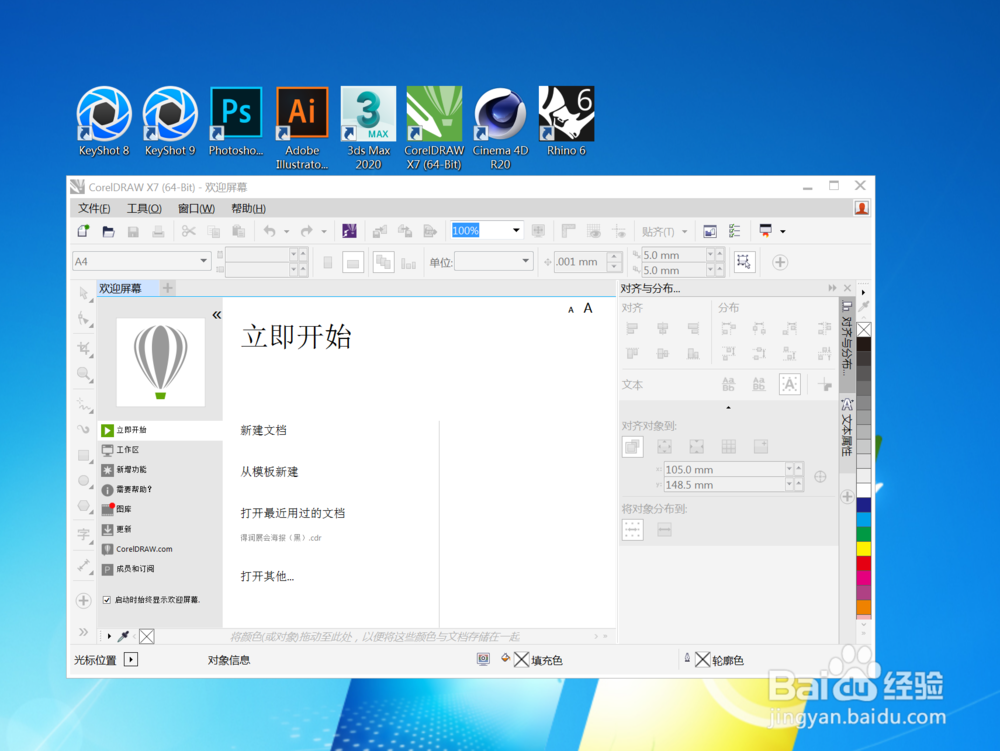Image resolution: width=1000 pixels, height=751 pixels.
Task: Collapse the welcome screen sidebar chevron
Action: [217, 315]
